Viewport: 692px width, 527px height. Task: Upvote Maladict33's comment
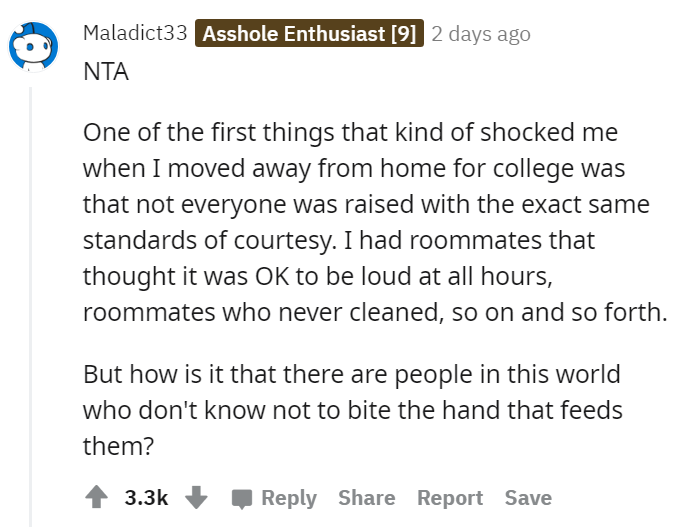(x=96, y=497)
